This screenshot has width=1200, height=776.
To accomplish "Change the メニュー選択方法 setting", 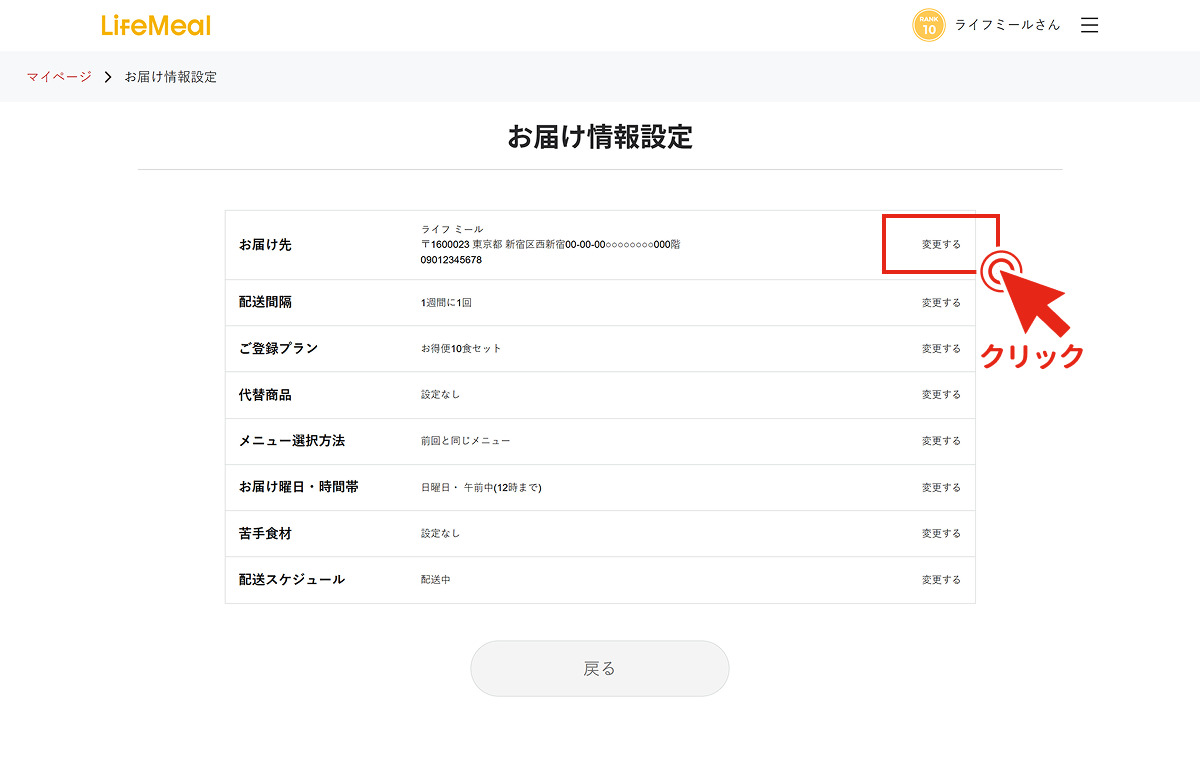I will [x=940, y=441].
